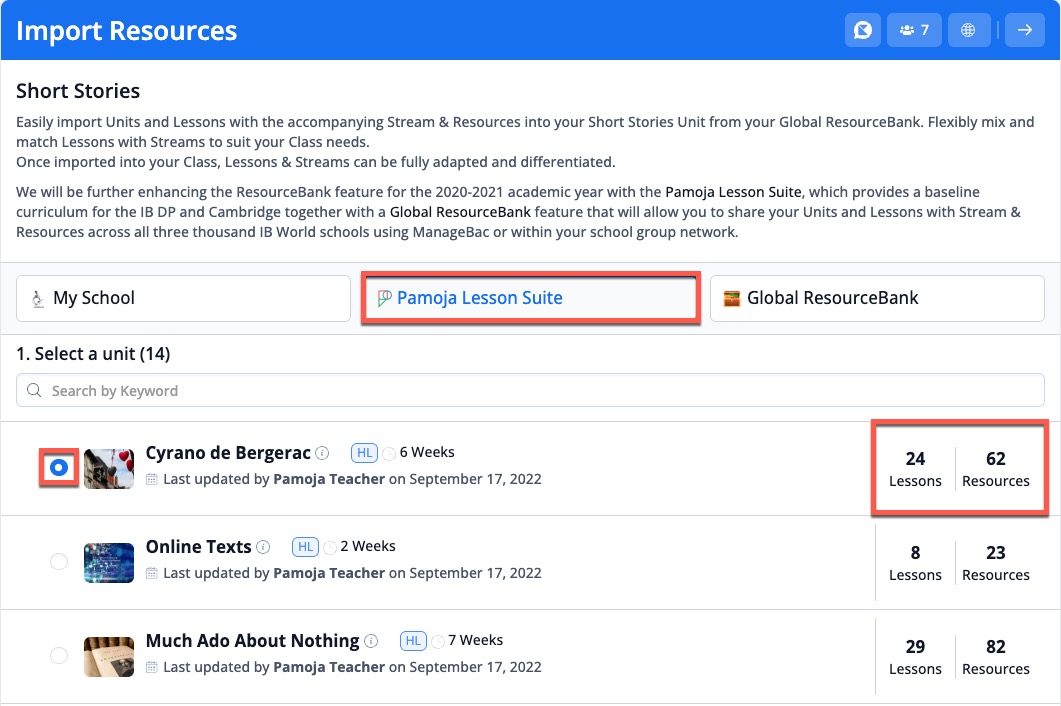Click the info icon next to Cyrano de Bergerac
This screenshot has width=1061, height=706.
[x=323, y=453]
